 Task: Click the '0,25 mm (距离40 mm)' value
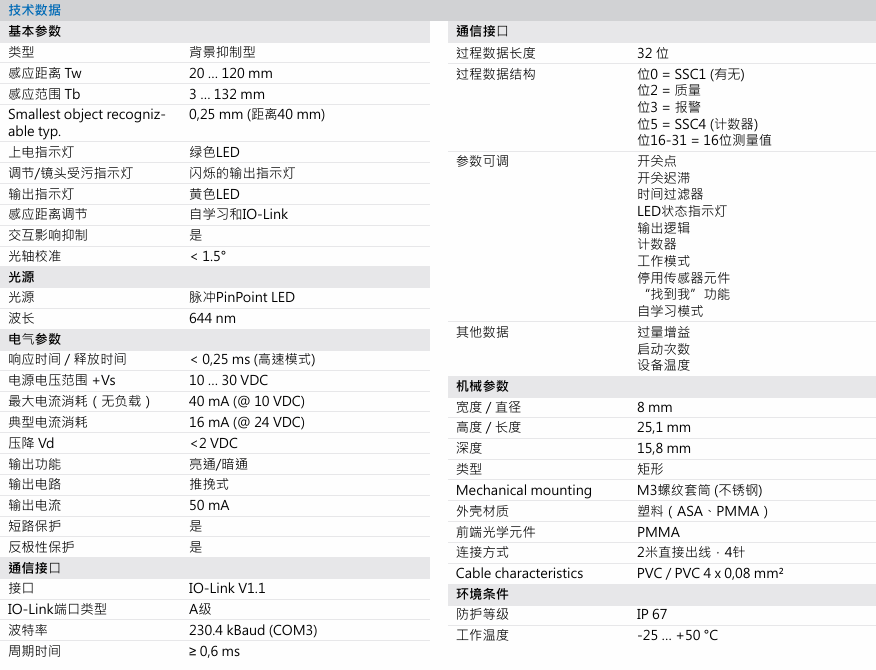click(257, 115)
